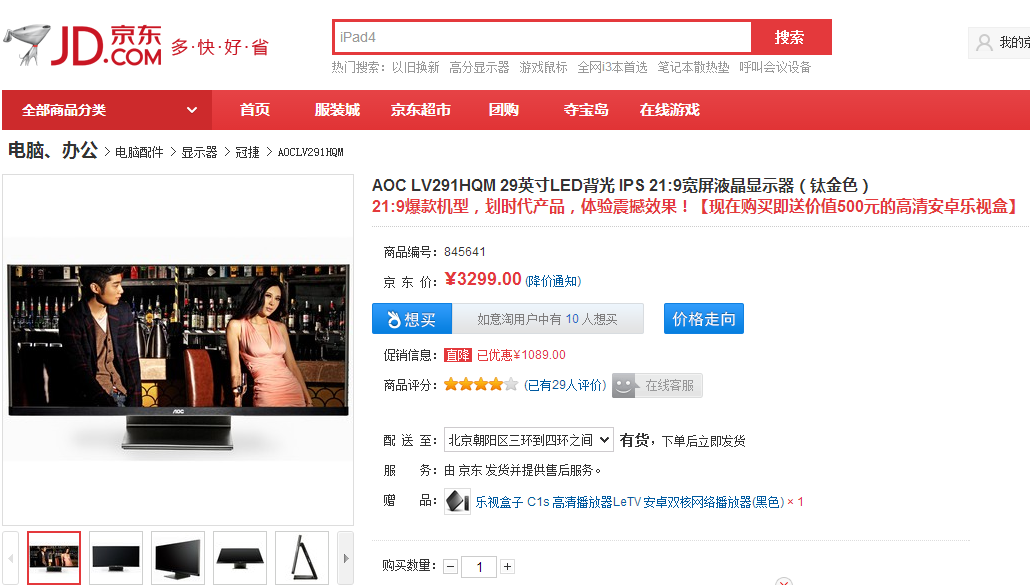Click the 电脑配件 breadcrumb link
The height and width of the screenshot is (585, 1030).
coord(139,152)
